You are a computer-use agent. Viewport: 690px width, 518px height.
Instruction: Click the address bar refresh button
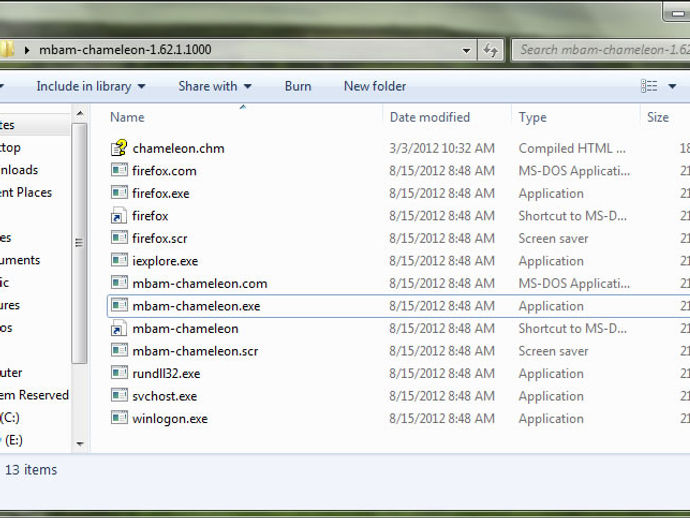(x=491, y=50)
